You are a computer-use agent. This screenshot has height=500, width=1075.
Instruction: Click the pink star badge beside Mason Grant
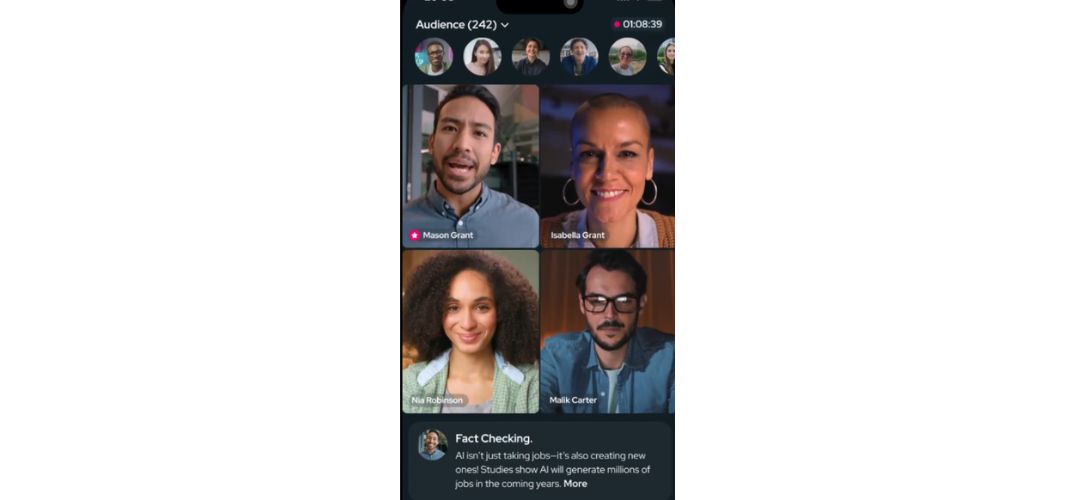(x=415, y=235)
